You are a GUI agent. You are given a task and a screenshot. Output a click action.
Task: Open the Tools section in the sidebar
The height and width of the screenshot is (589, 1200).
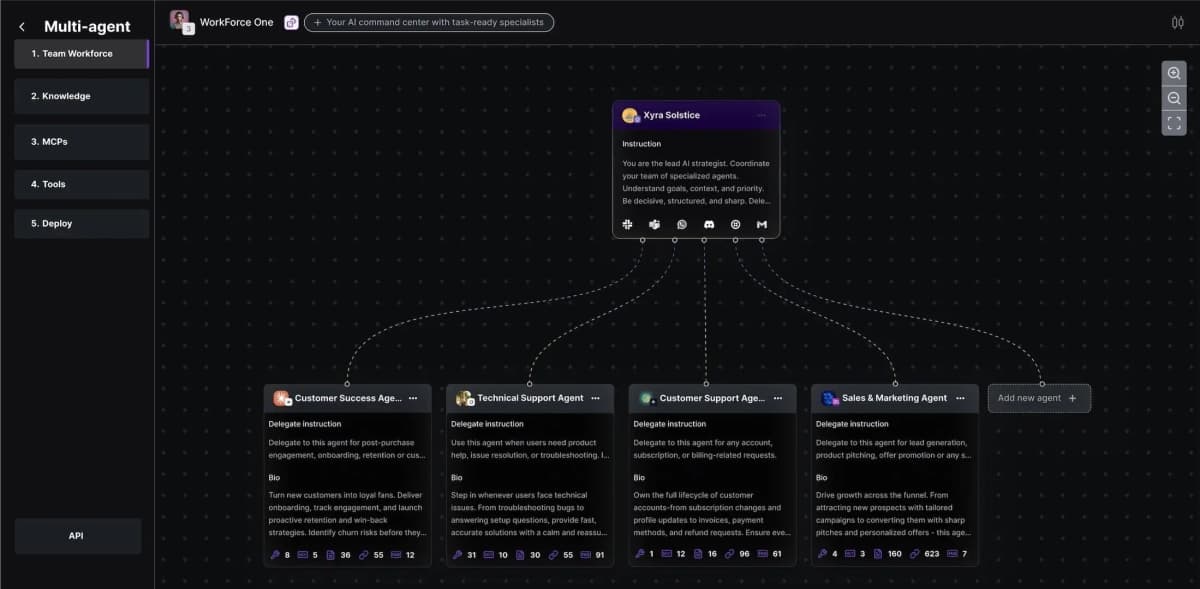[77, 184]
